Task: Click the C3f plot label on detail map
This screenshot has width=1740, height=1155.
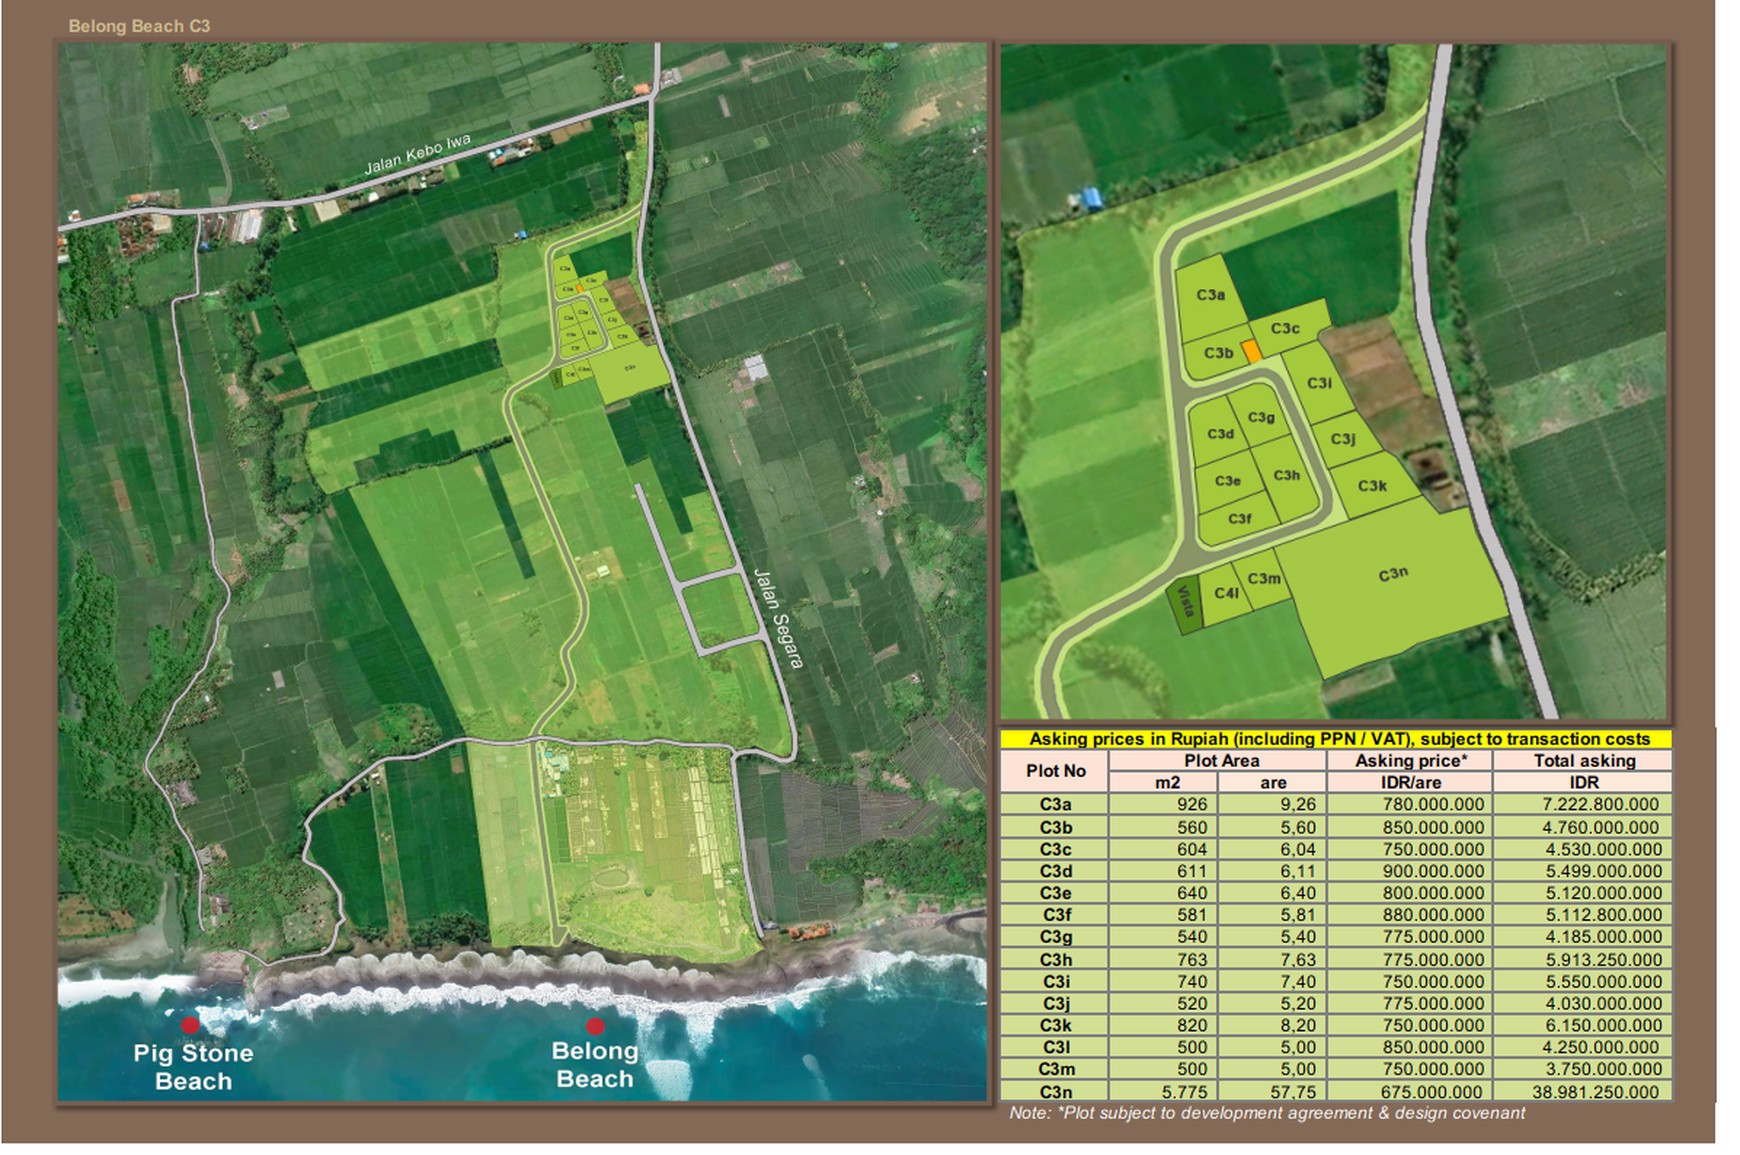Action: 1239,518
